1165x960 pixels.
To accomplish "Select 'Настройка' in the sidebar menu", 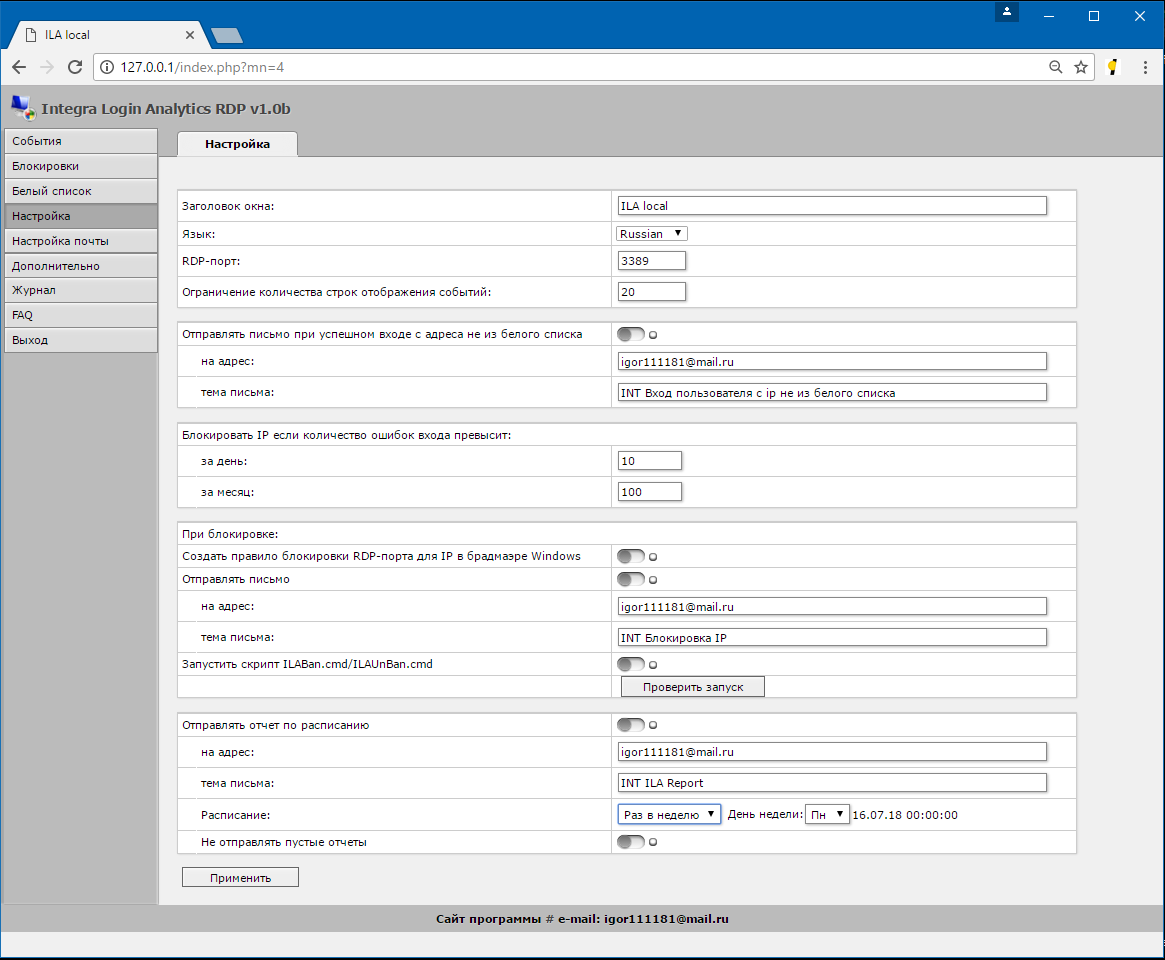I will 80,216.
